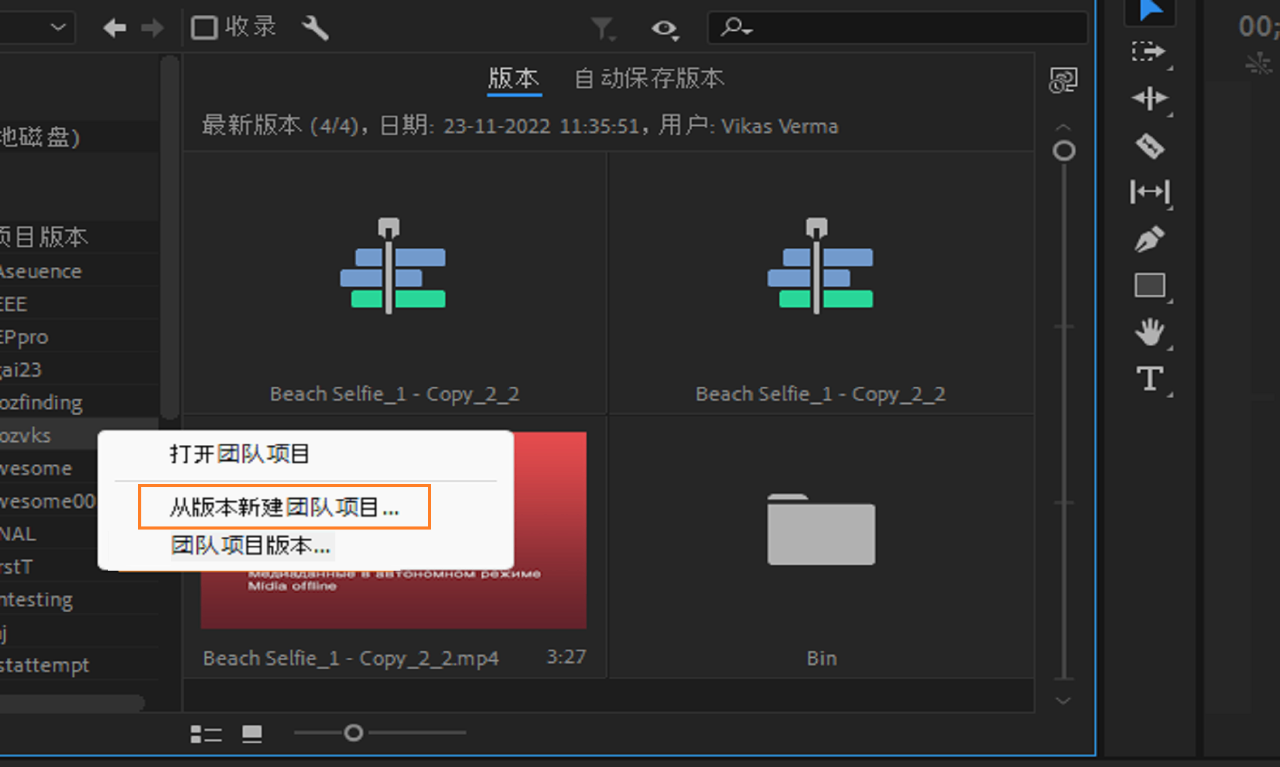1280x767 pixels.
Task: Toggle the 收录 ingest checkbox
Action: click(204, 28)
